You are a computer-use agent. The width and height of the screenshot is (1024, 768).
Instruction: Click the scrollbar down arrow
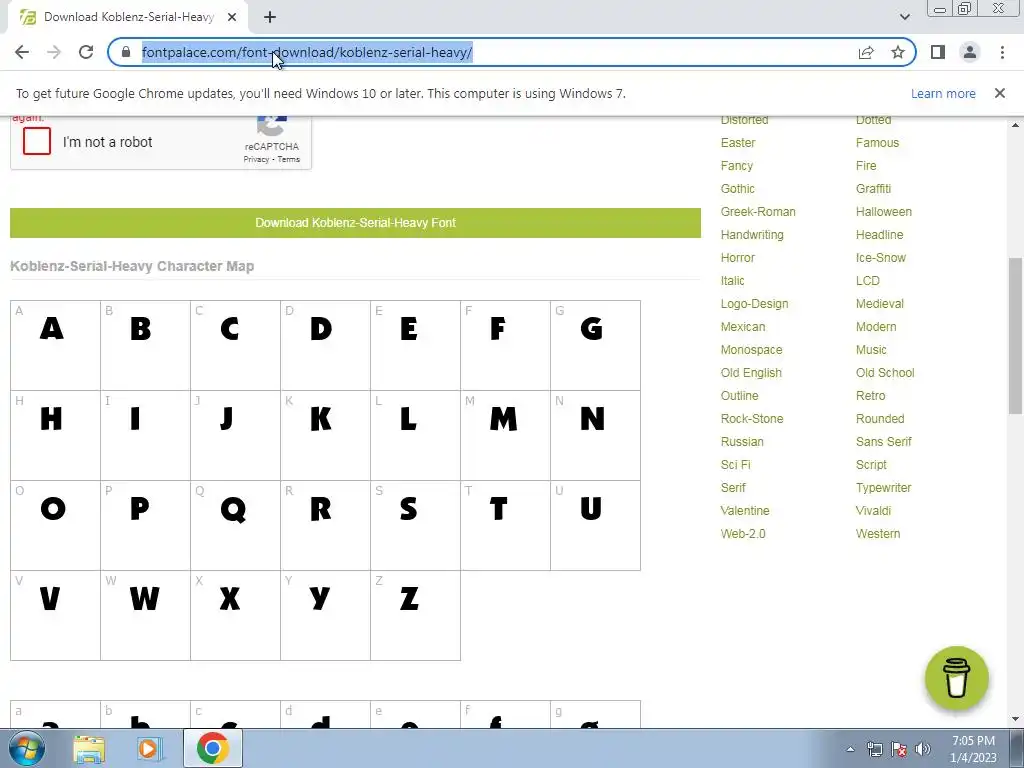[x=1015, y=719]
